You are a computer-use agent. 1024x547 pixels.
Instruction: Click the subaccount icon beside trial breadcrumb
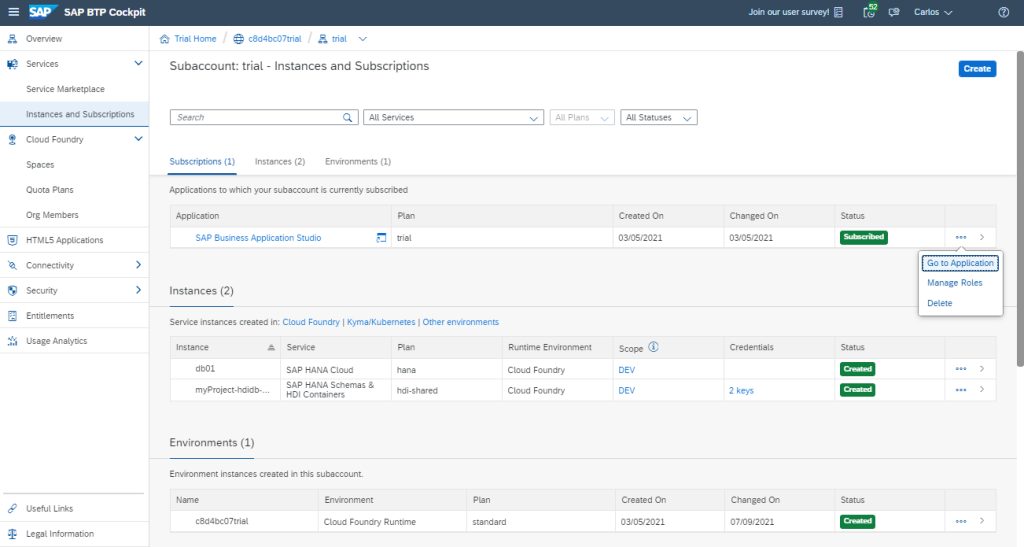tap(323, 39)
